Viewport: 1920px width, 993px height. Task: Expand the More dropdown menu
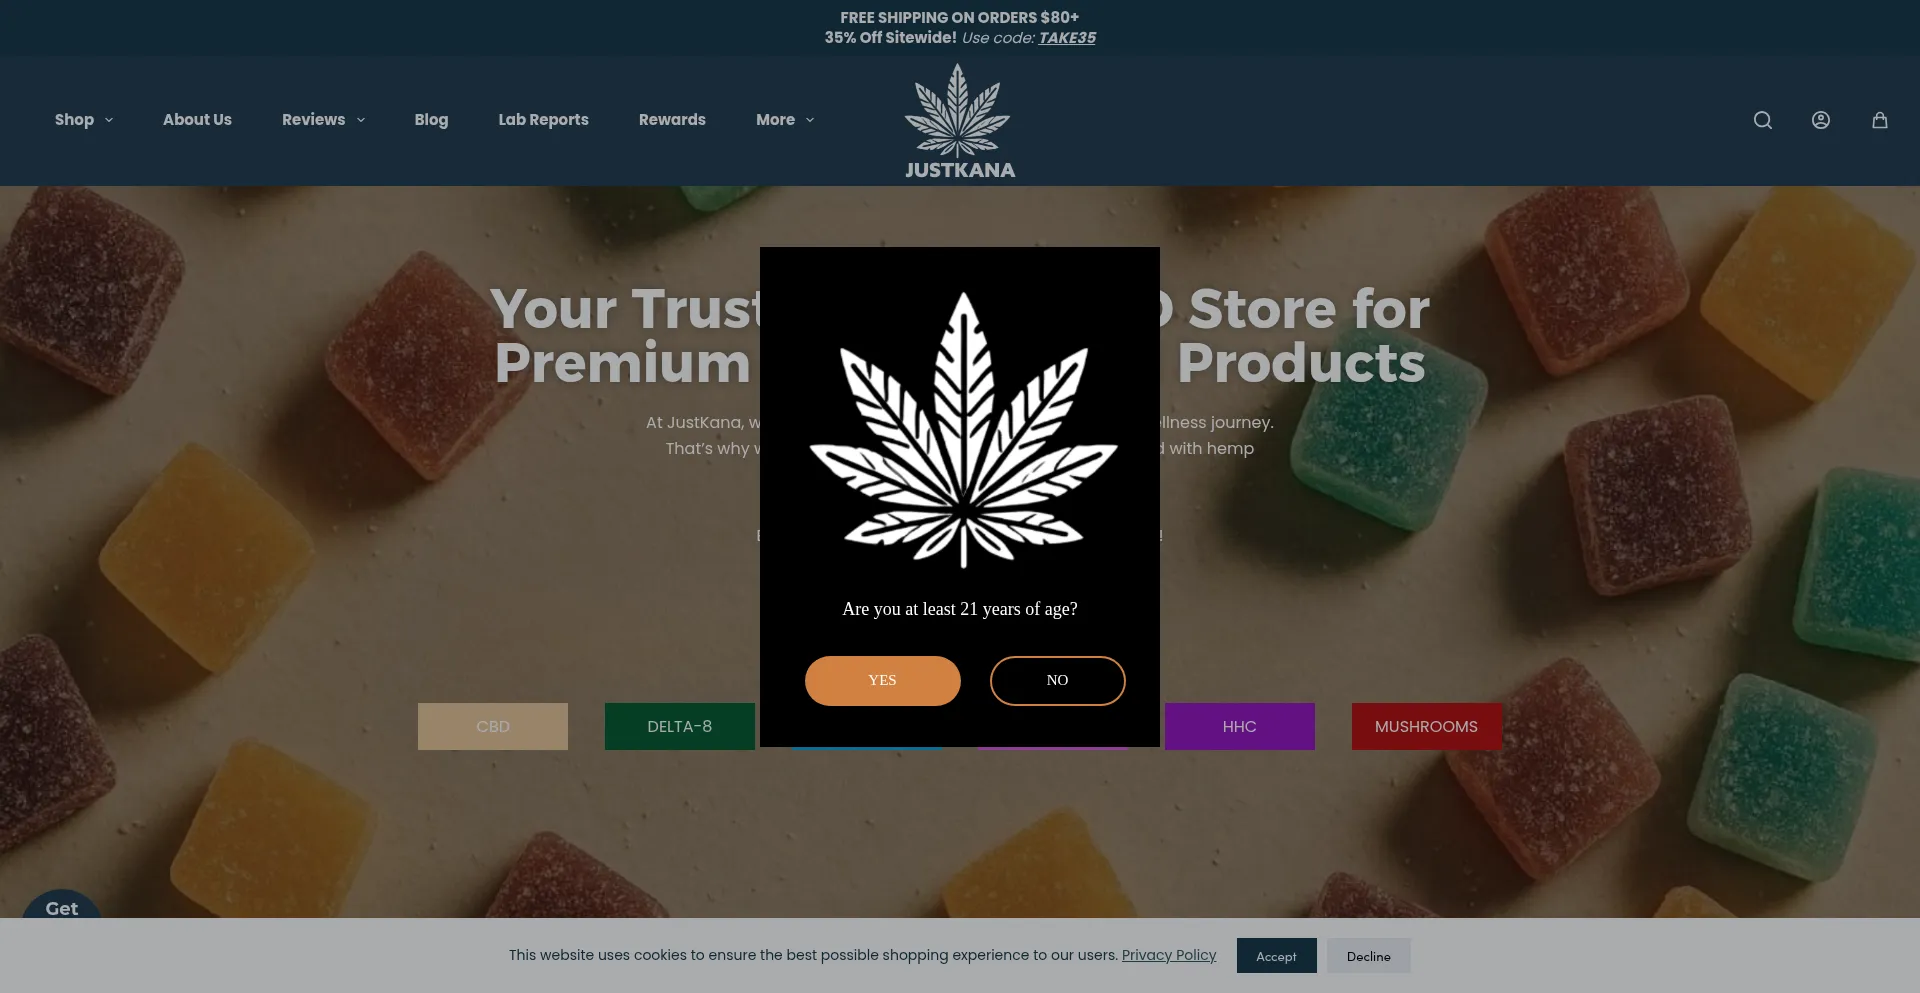point(785,120)
